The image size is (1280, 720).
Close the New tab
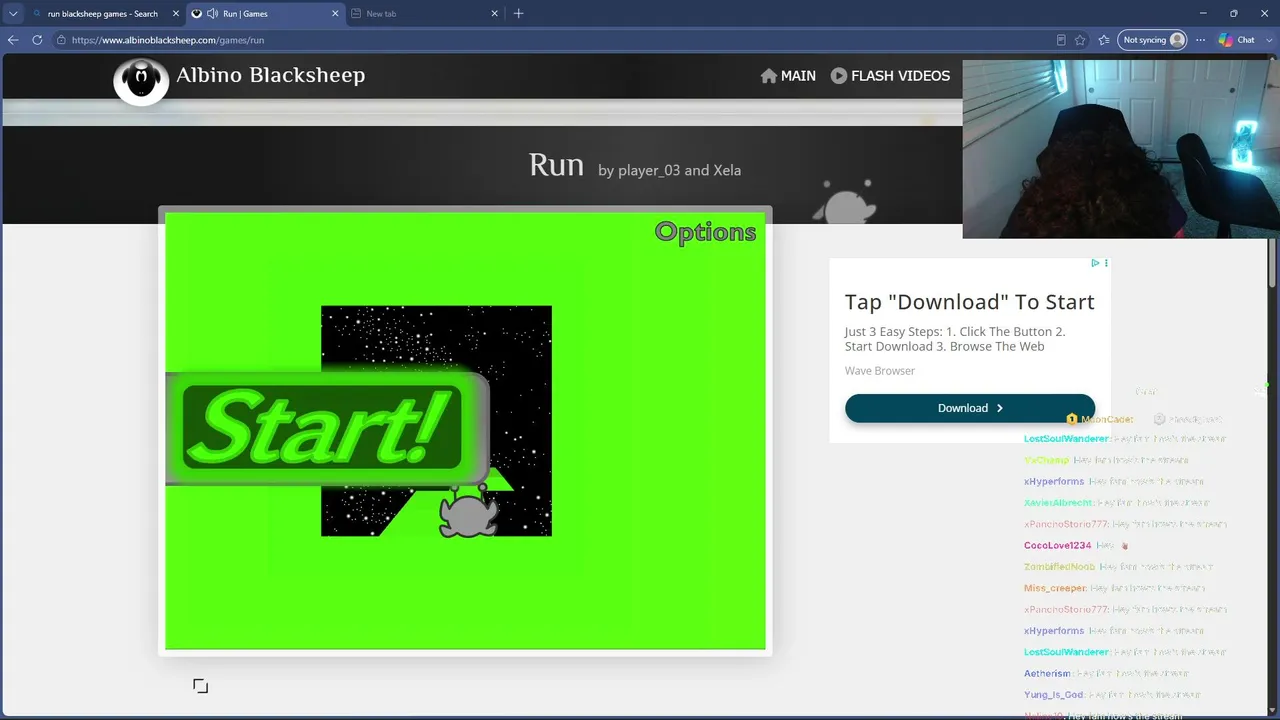click(494, 14)
